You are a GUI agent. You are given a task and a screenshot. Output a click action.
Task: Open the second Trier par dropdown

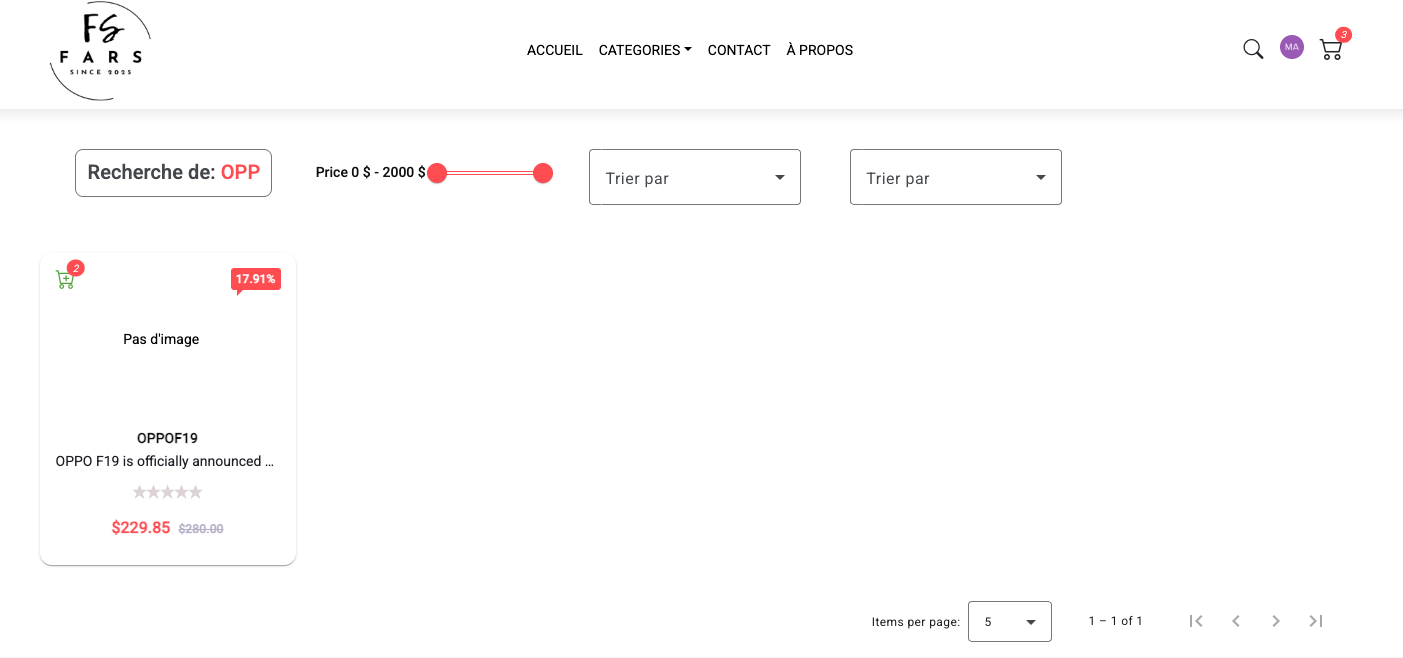955,177
